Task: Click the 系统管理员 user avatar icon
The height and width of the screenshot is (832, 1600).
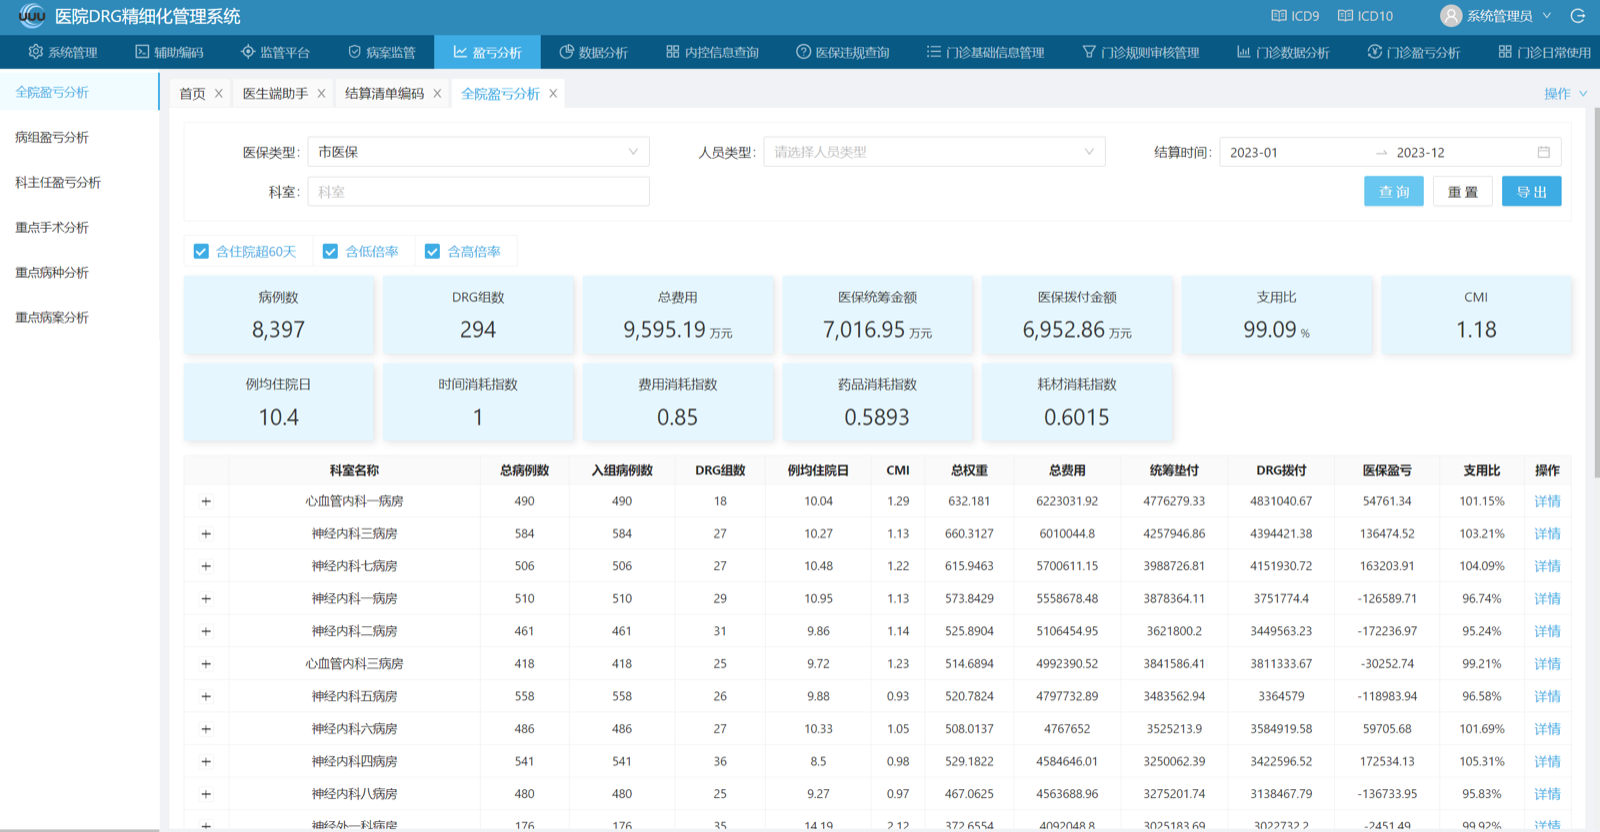Action: (1451, 16)
